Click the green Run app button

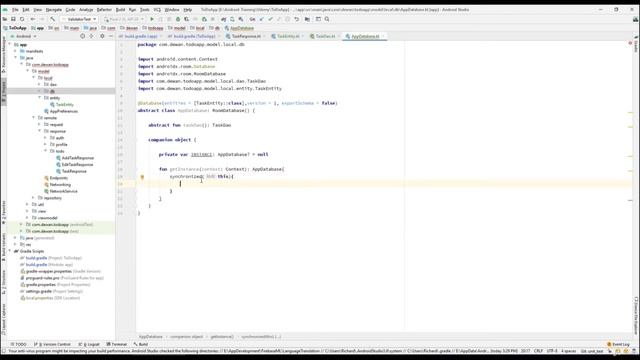(x=152, y=19)
